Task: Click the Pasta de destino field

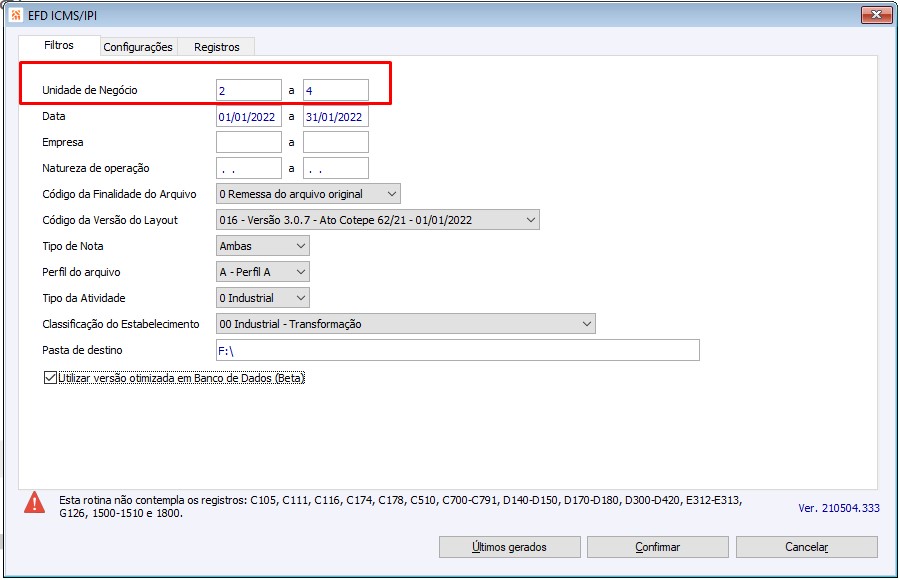Action: (458, 350)
